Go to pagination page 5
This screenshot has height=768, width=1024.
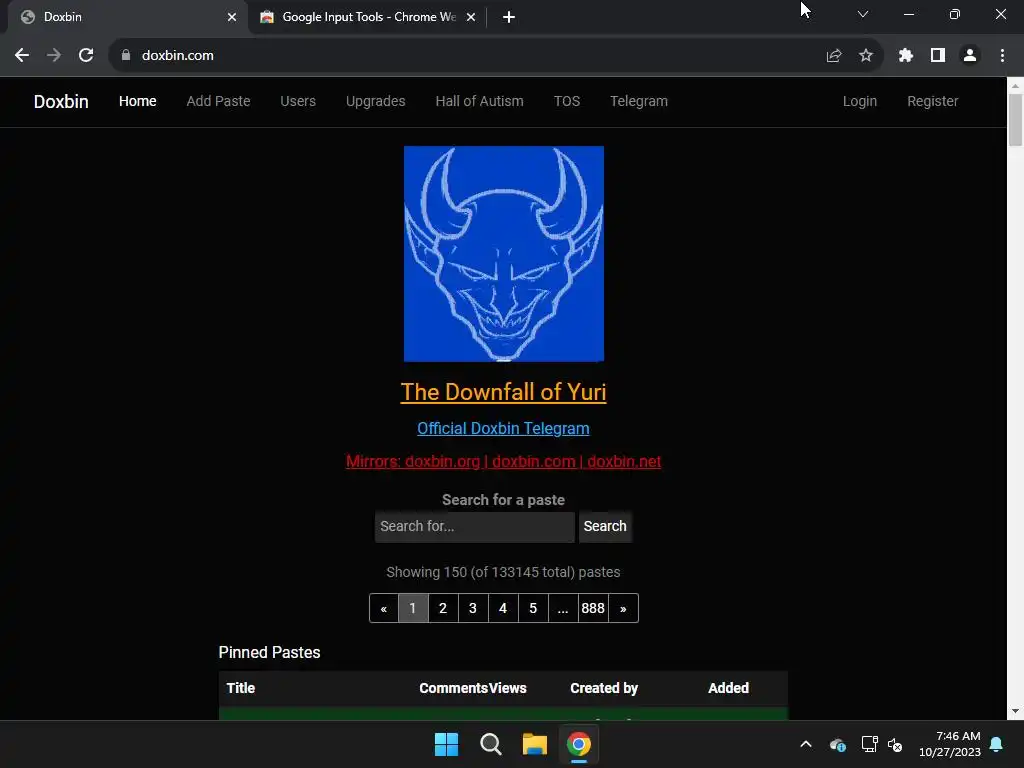coord(533,608)
